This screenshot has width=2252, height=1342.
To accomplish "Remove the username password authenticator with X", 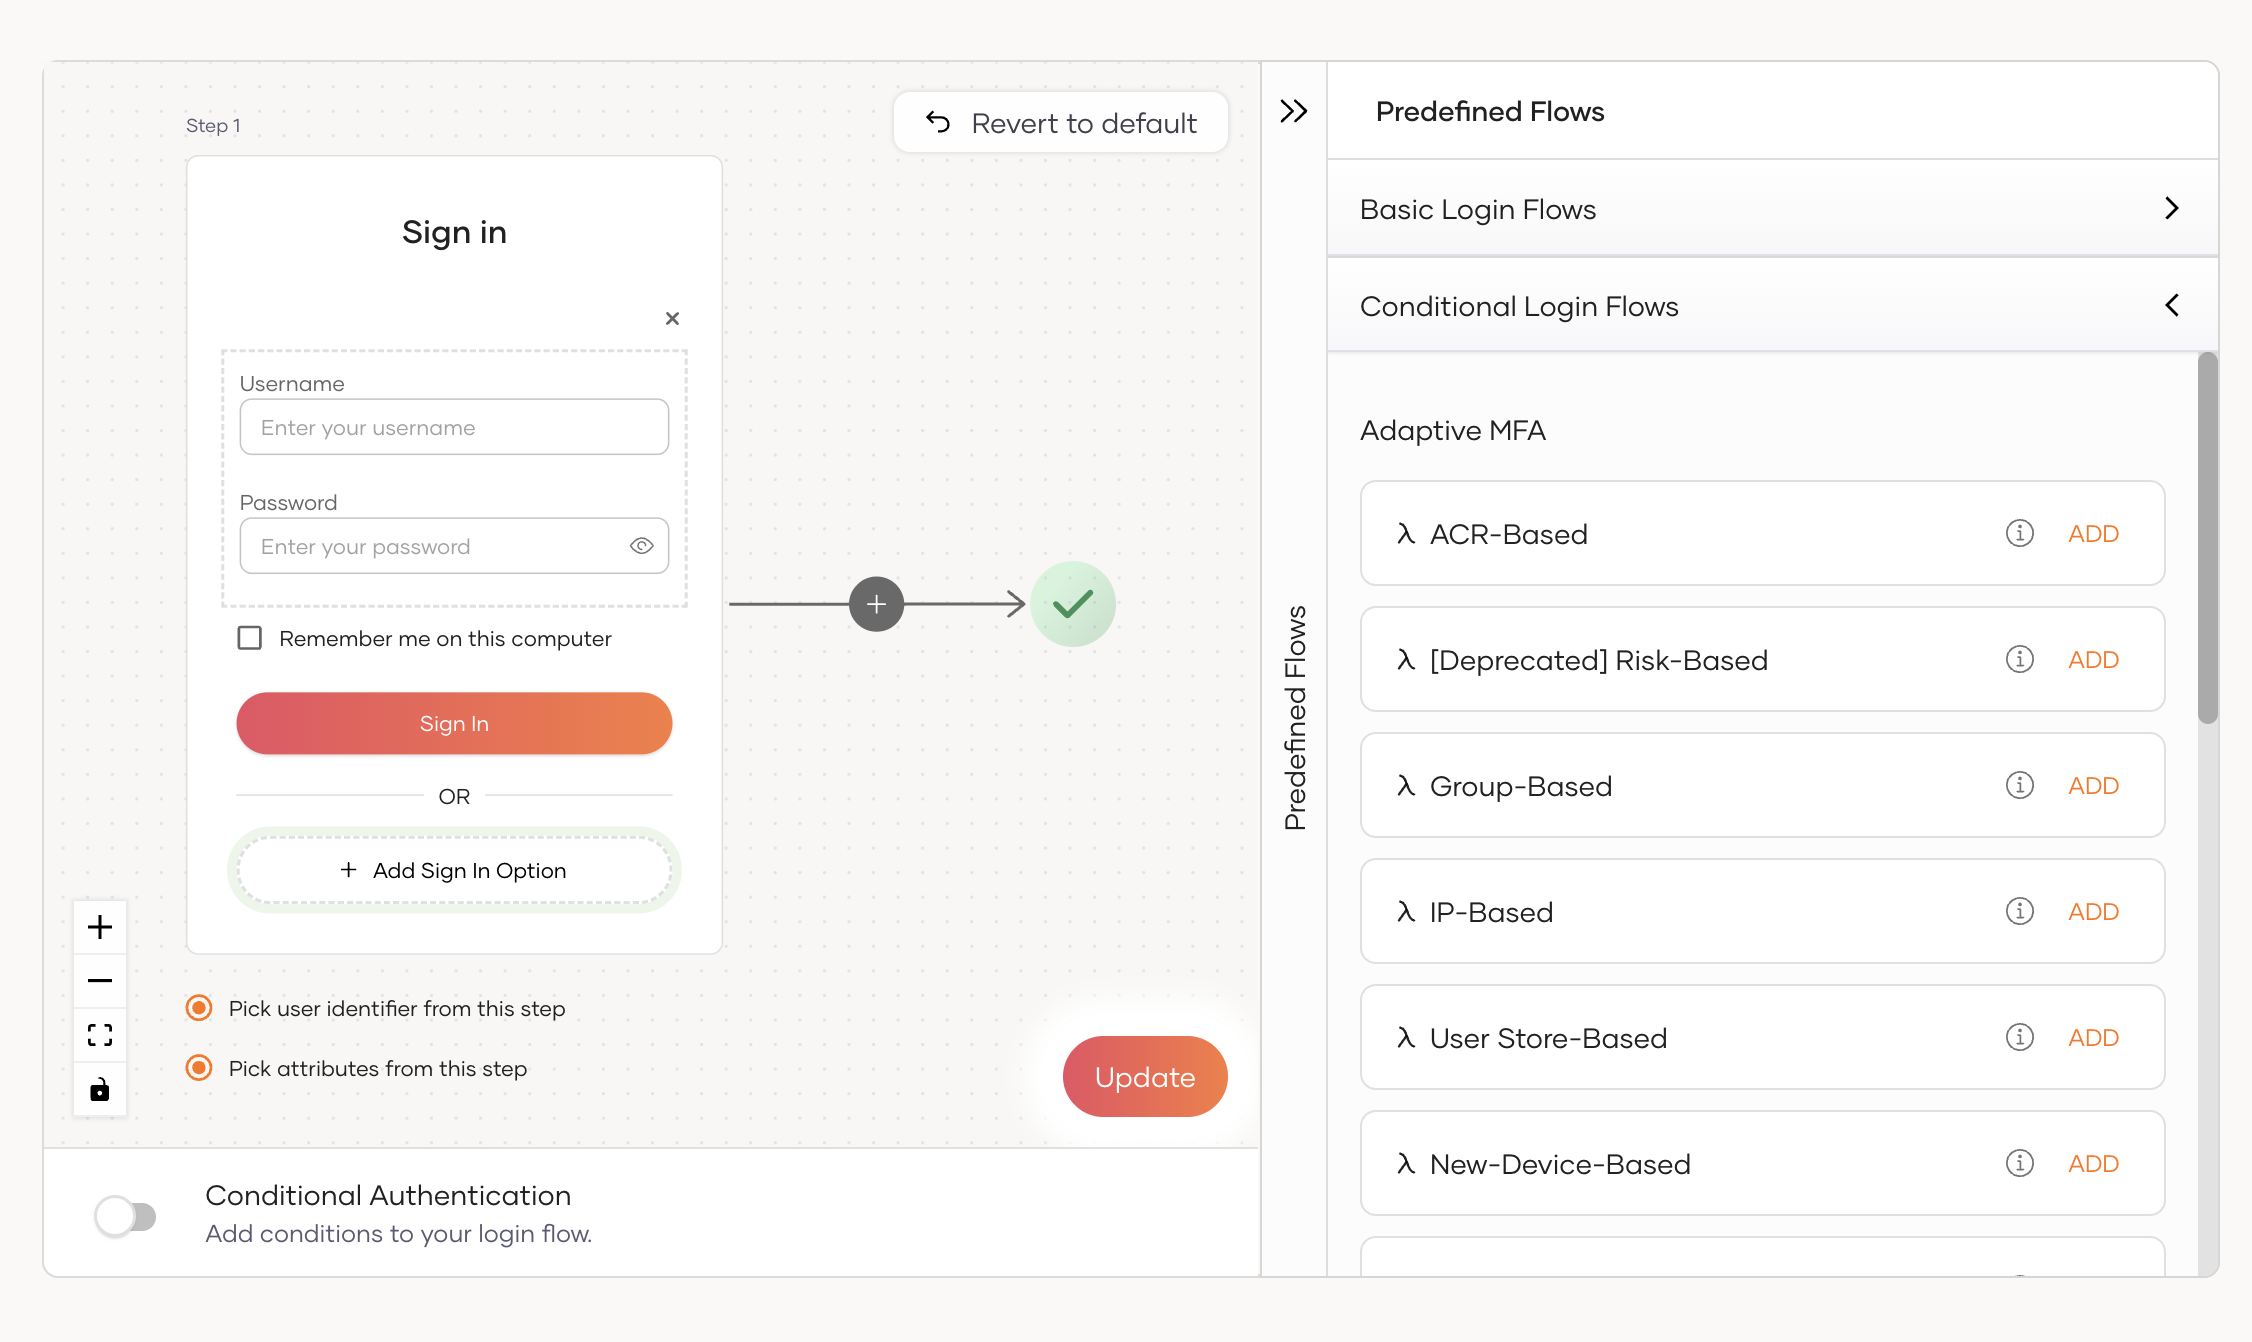I will [672, 318].
